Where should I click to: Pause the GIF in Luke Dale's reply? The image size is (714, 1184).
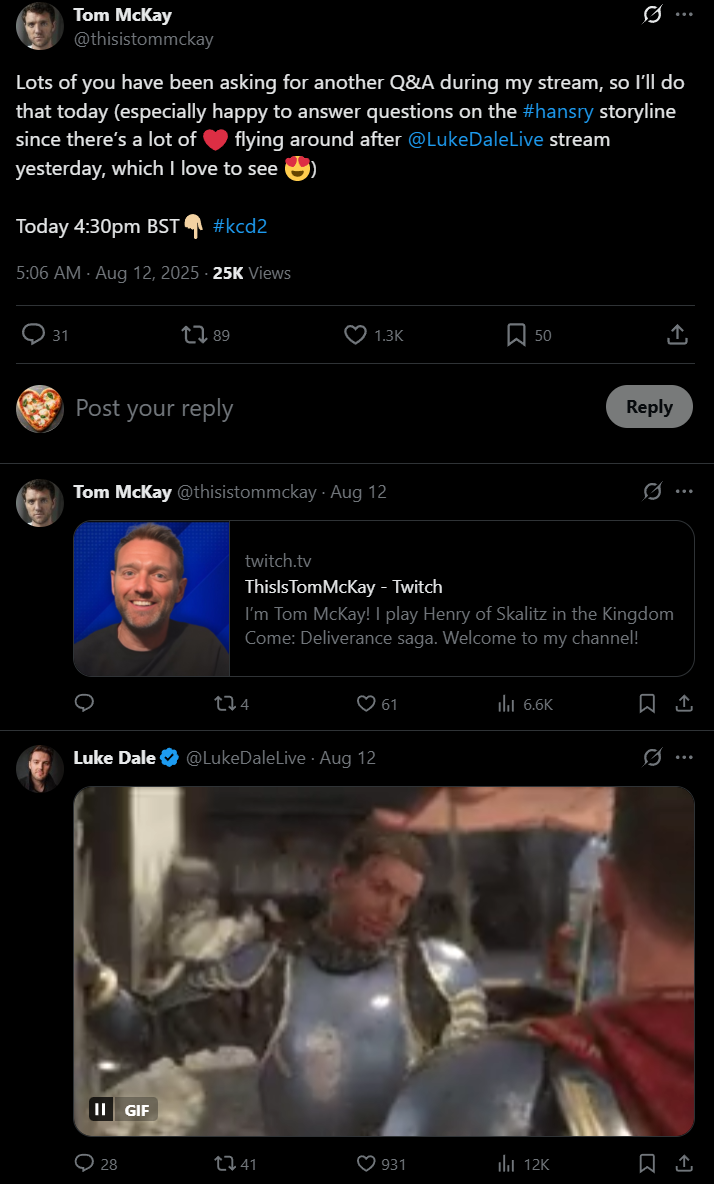(100, 1109)
